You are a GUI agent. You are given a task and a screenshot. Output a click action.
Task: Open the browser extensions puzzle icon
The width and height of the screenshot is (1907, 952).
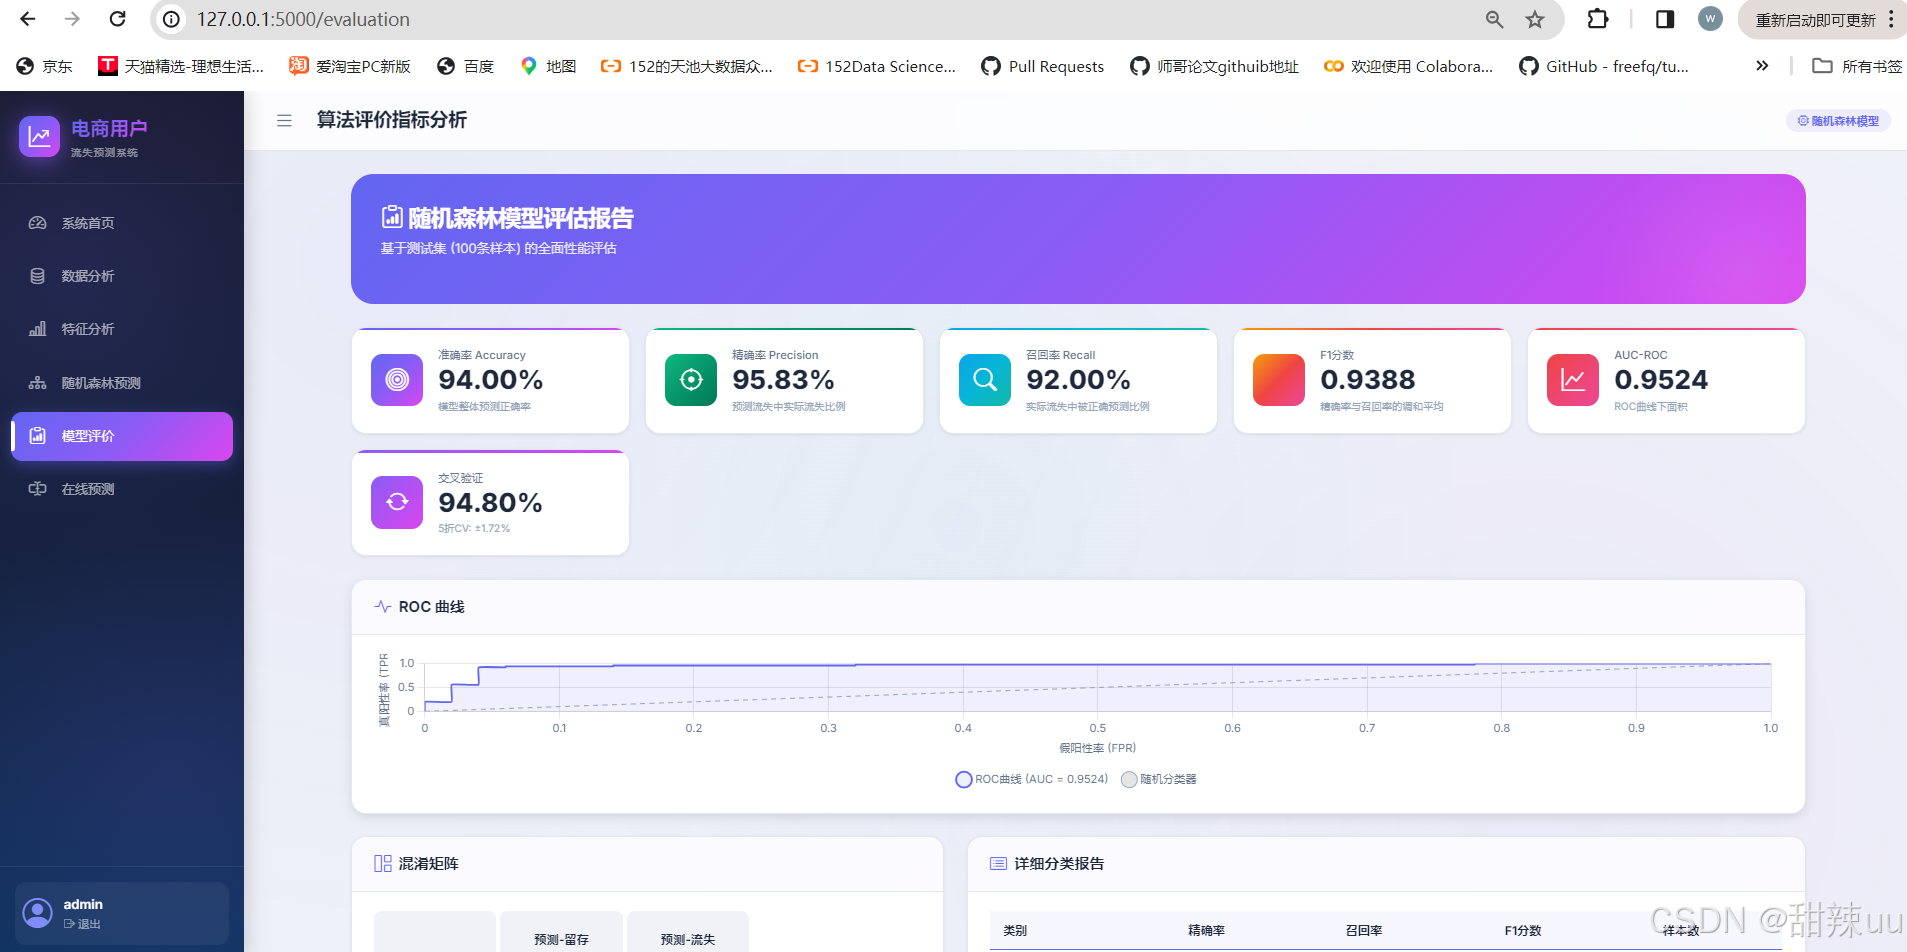tap(1598, 19)
